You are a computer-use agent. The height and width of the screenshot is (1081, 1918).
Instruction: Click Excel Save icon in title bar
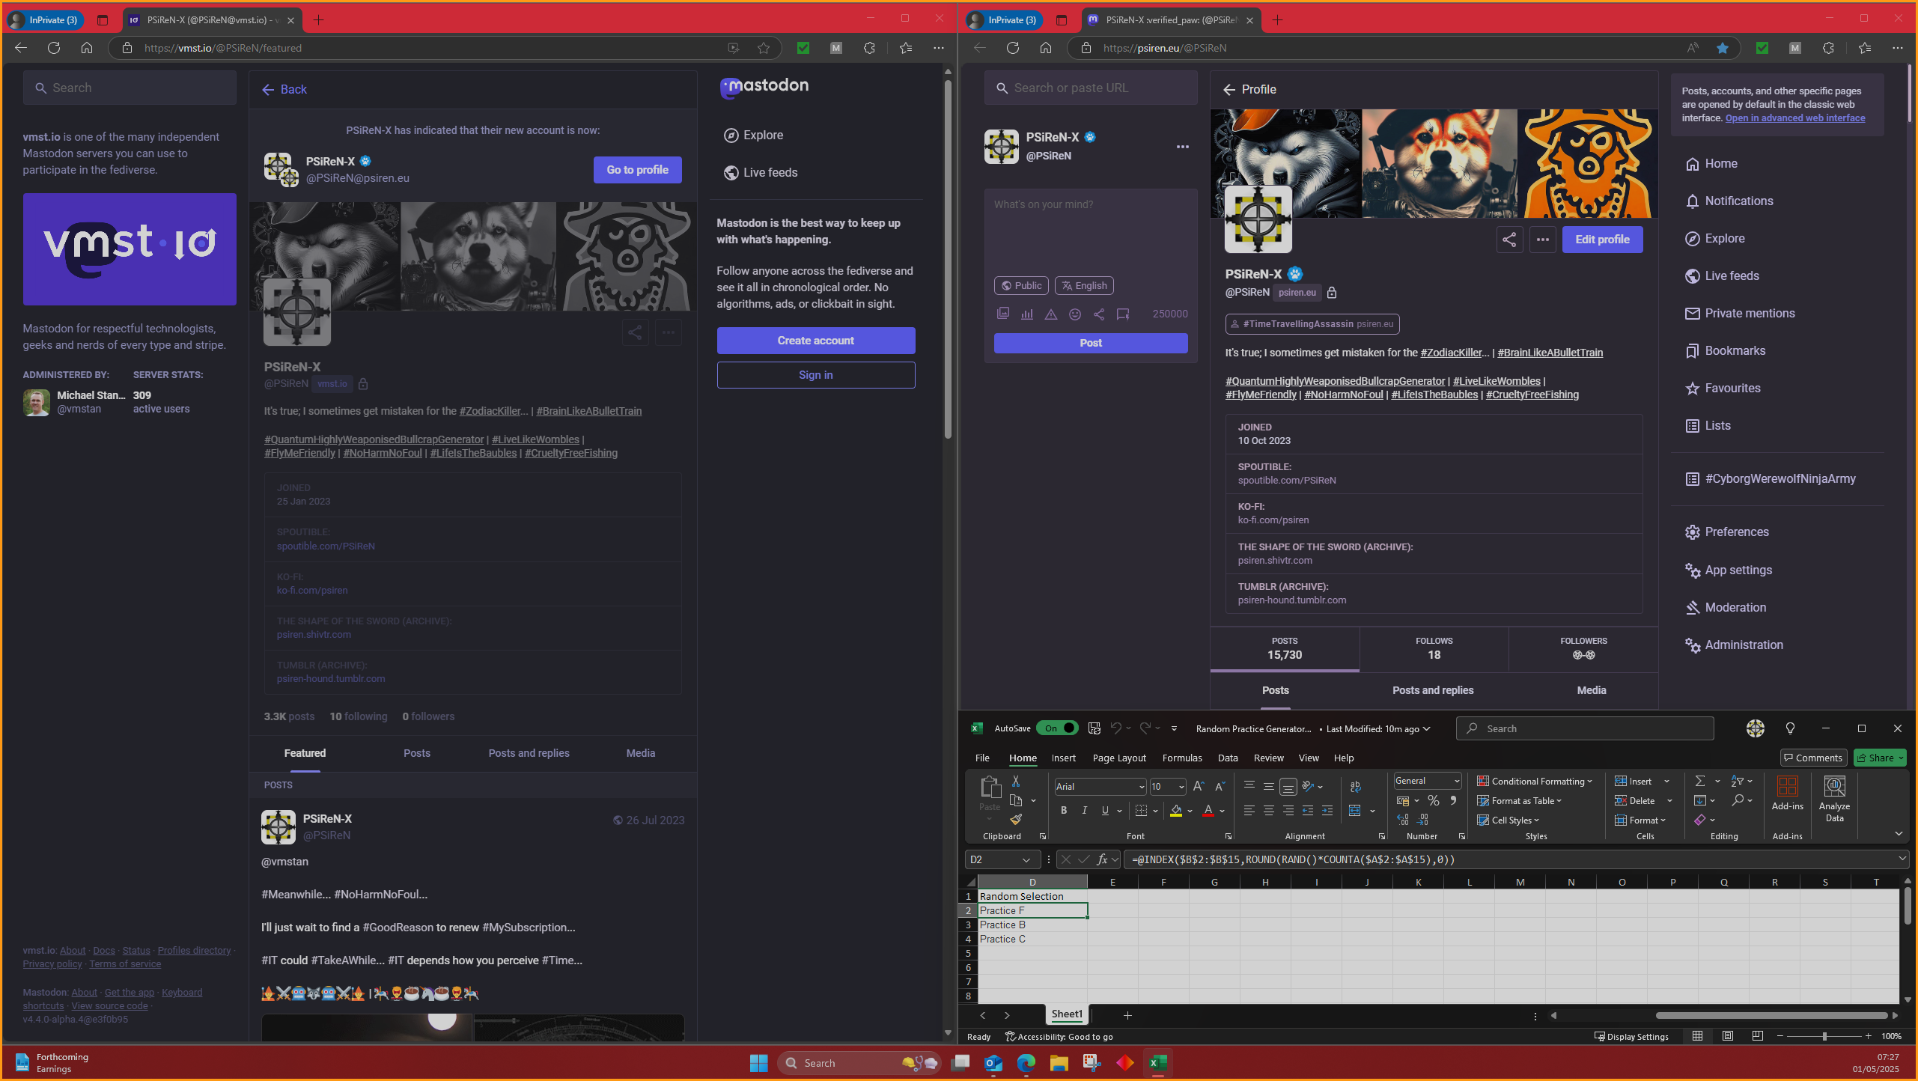pos(1094,728)
